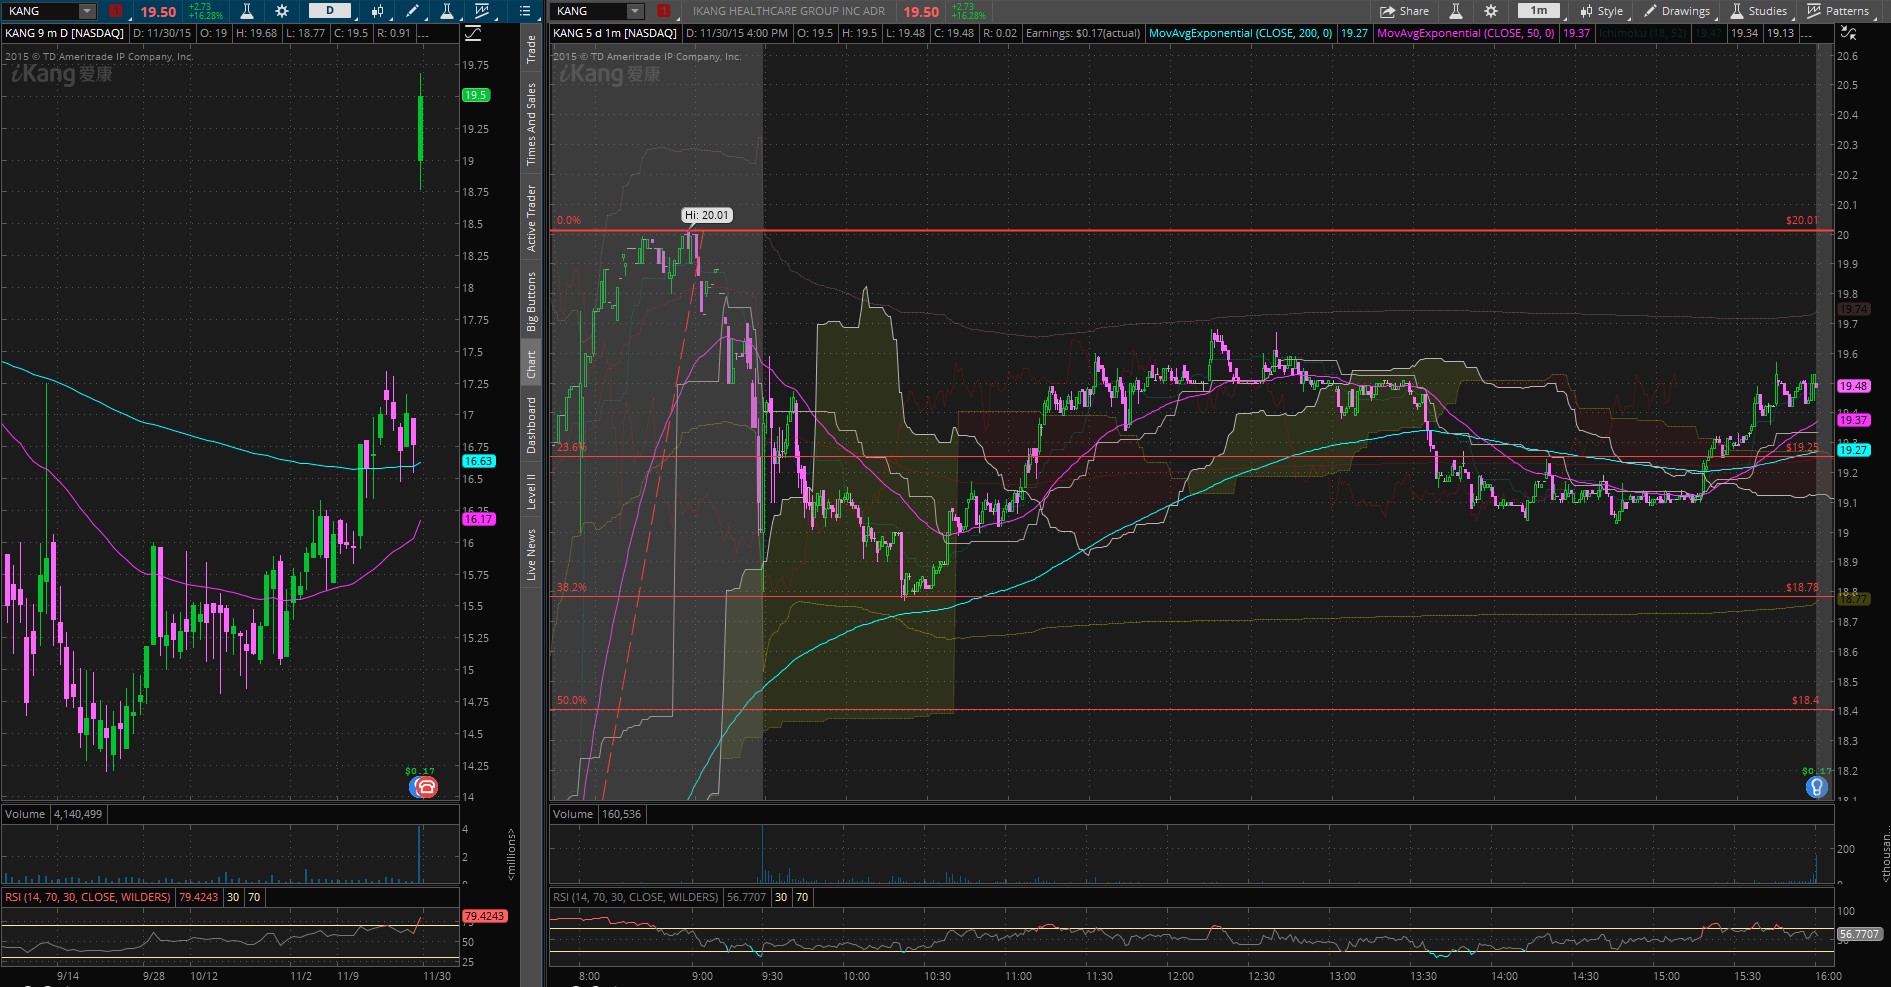
Task: Expand ellipsis in right chart data row
Action: click(x=1806, y=33)
